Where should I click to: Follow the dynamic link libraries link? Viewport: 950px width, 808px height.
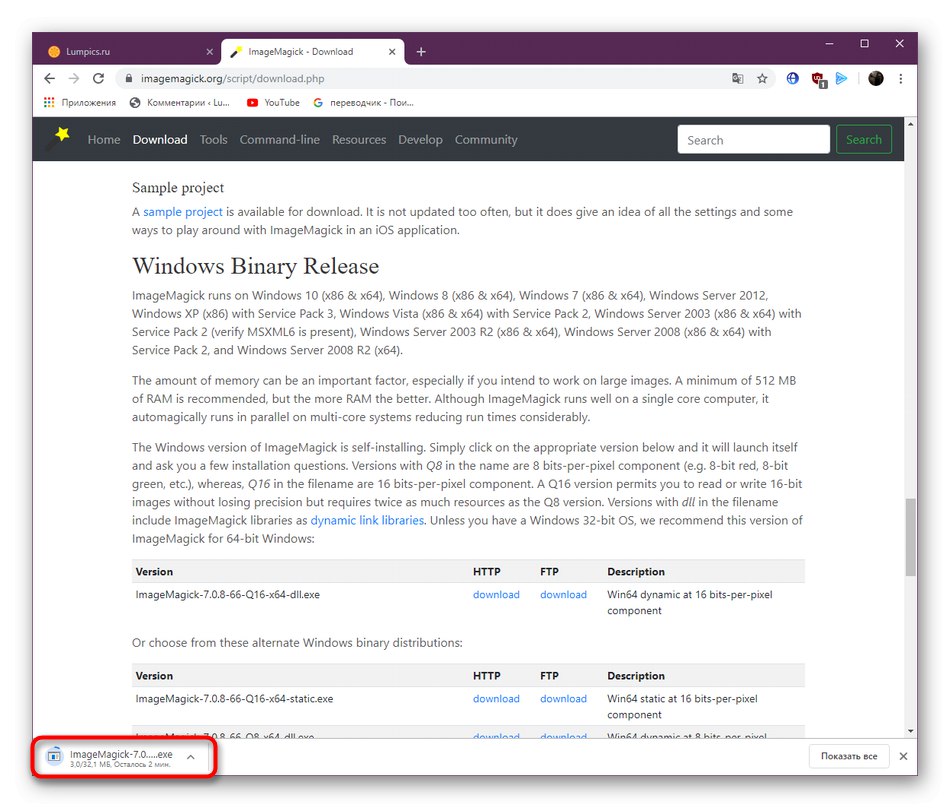pyautogui.click(x=367, y=520)
